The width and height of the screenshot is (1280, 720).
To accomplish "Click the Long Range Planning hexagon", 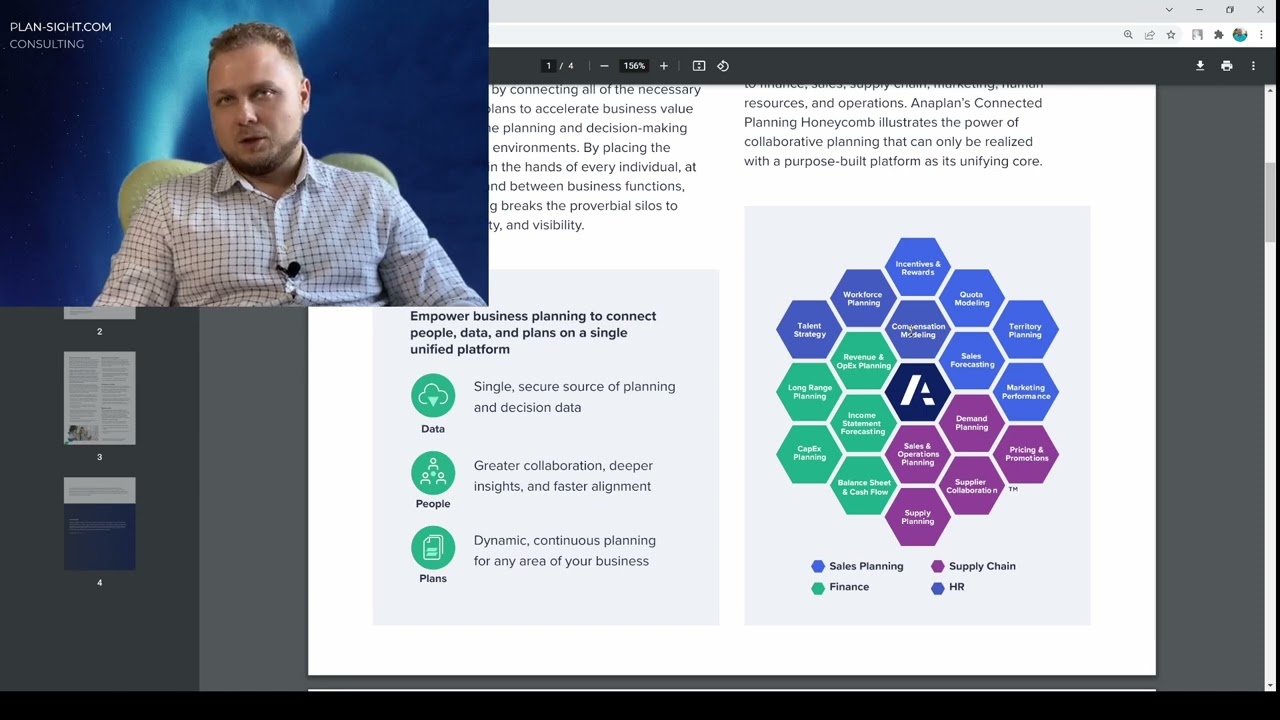I will click(x=809, y=392).
